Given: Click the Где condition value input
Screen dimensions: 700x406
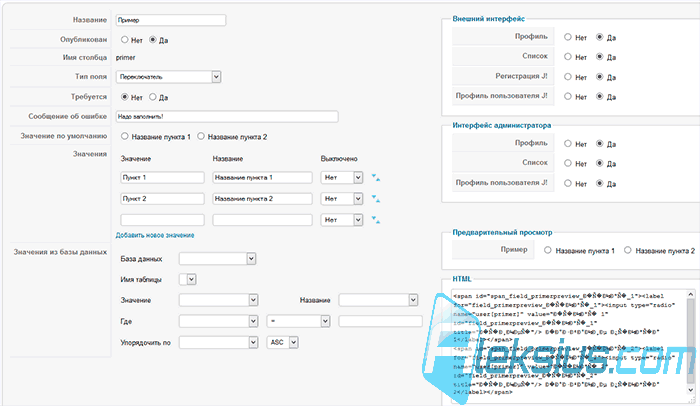Looking at the screenshot, I should (380, 321).
